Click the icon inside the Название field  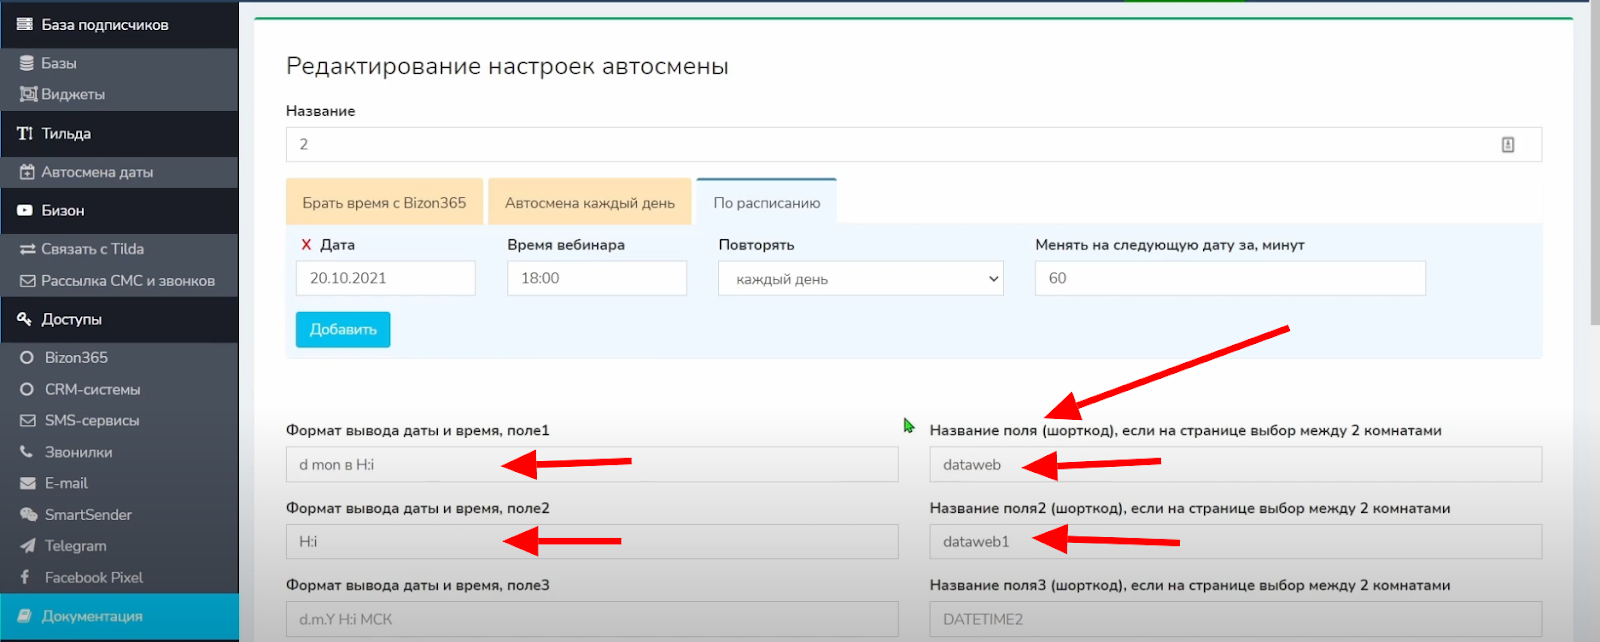pyautogui.click(x=1507, y=145)
